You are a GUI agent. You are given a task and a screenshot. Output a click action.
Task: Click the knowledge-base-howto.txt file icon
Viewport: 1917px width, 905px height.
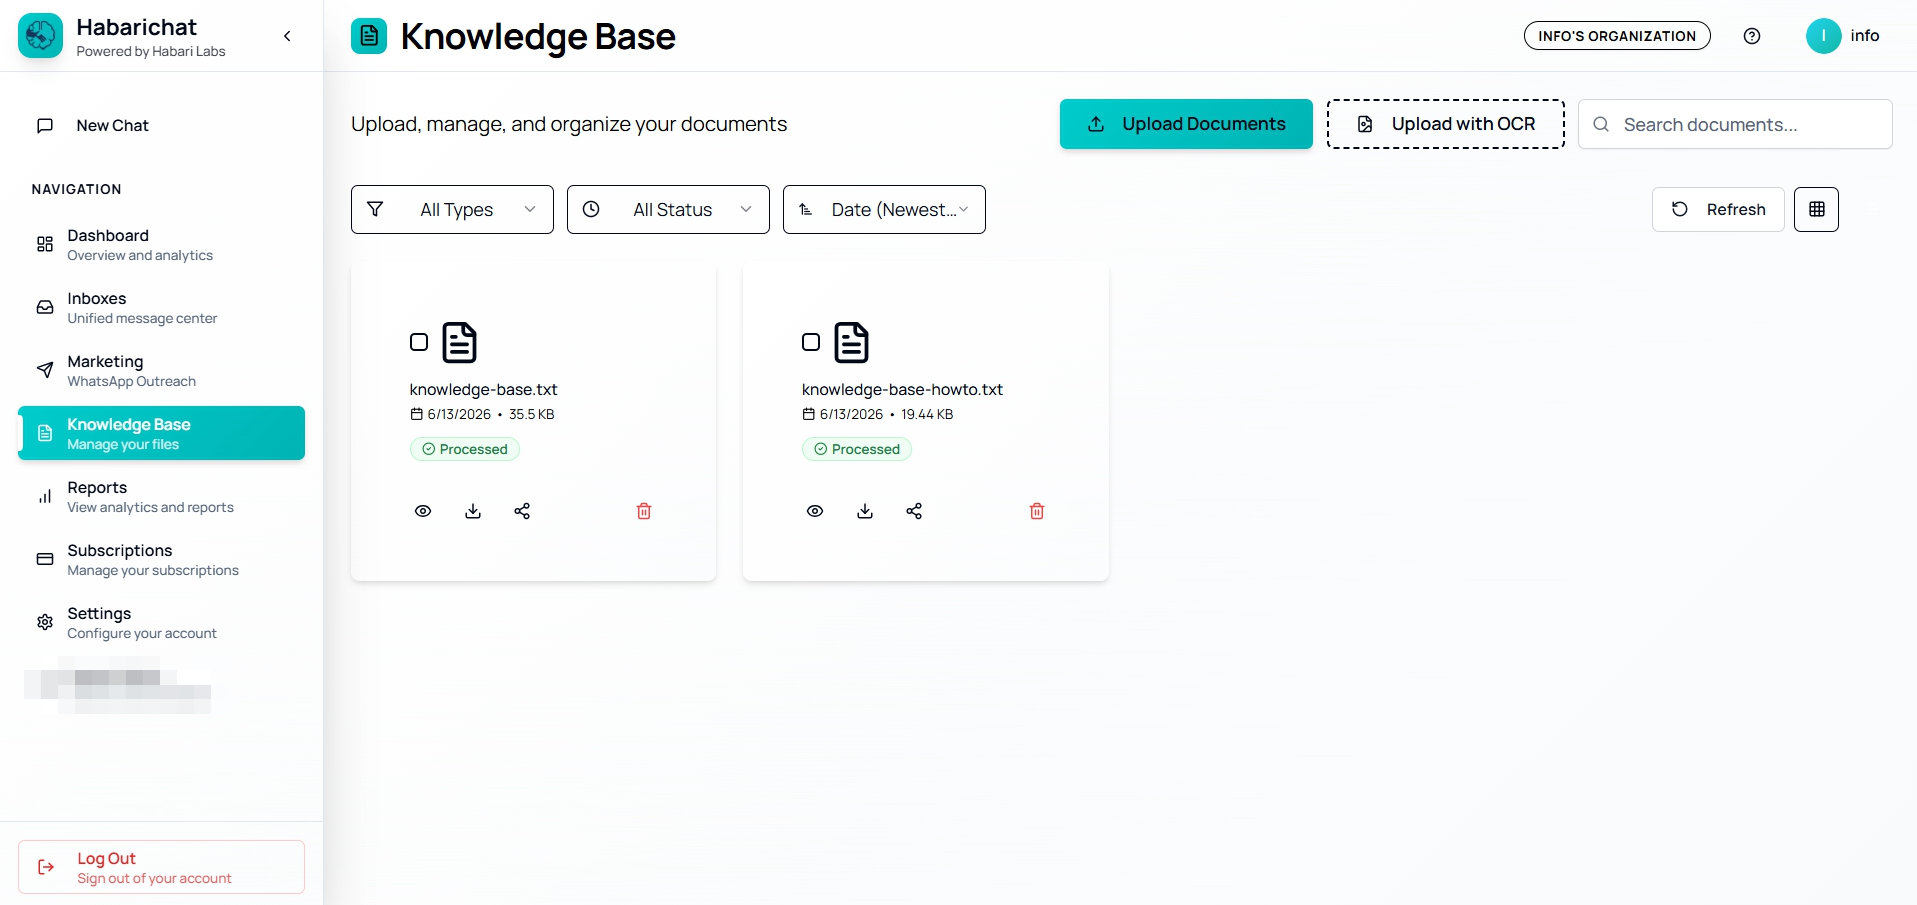point(851,342)
